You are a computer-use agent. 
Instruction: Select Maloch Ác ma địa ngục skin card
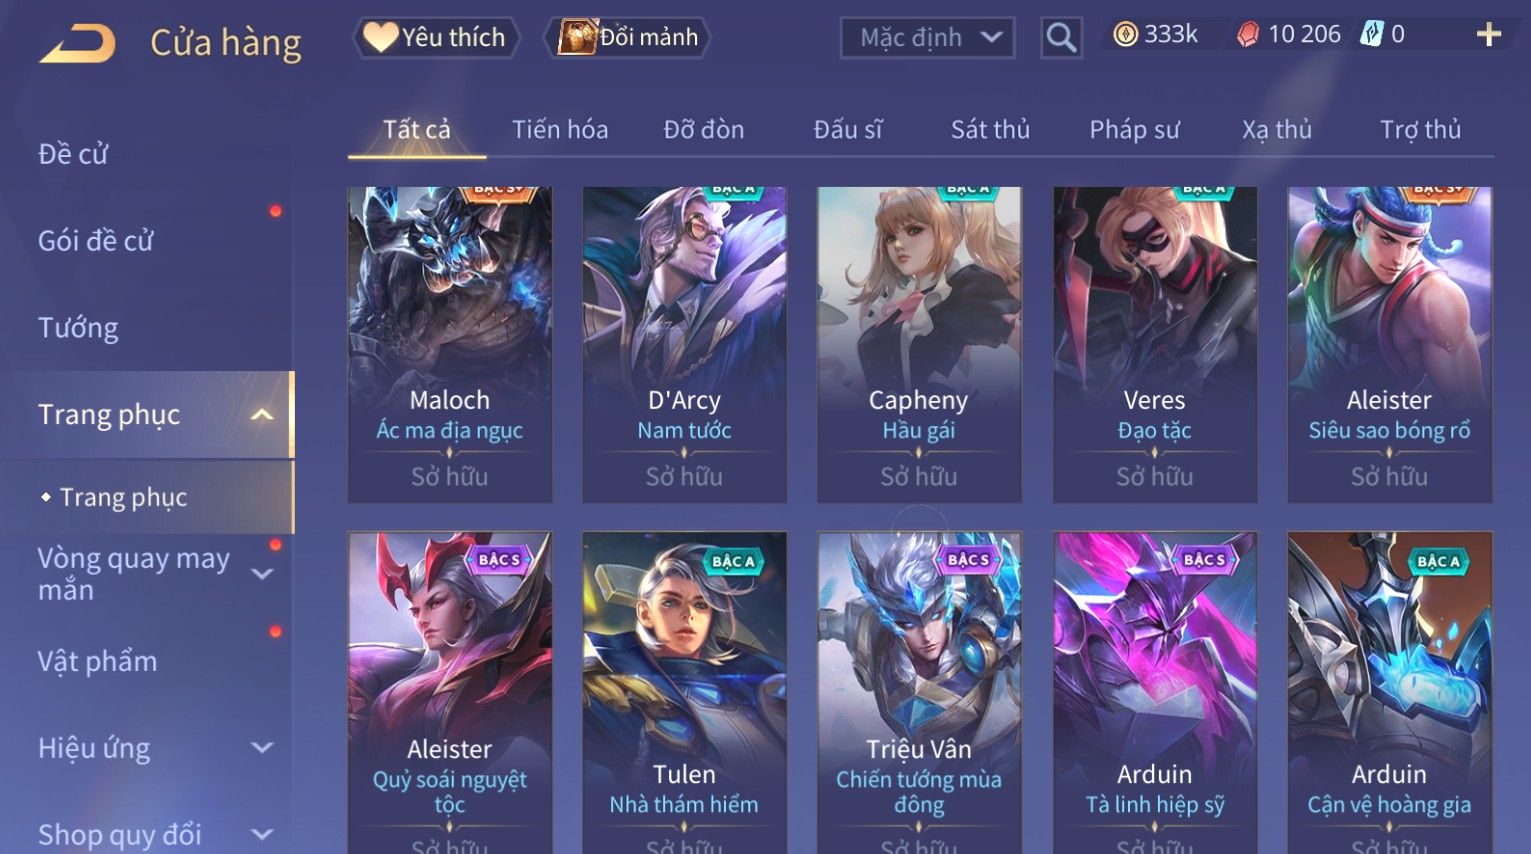pos(450,345)
